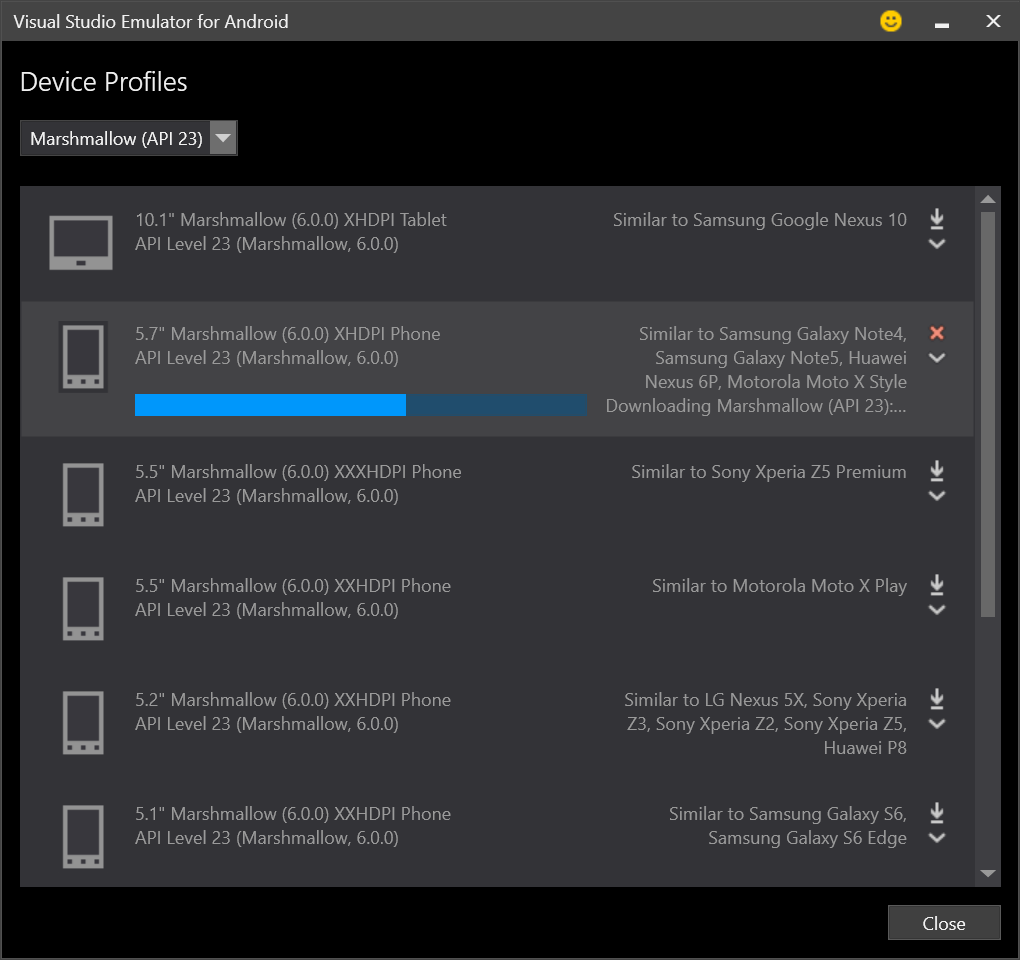Open the Marshmallow (API 23) platform dropdown
Viewport: 1020px width, 960px height.
coord(128,139)
